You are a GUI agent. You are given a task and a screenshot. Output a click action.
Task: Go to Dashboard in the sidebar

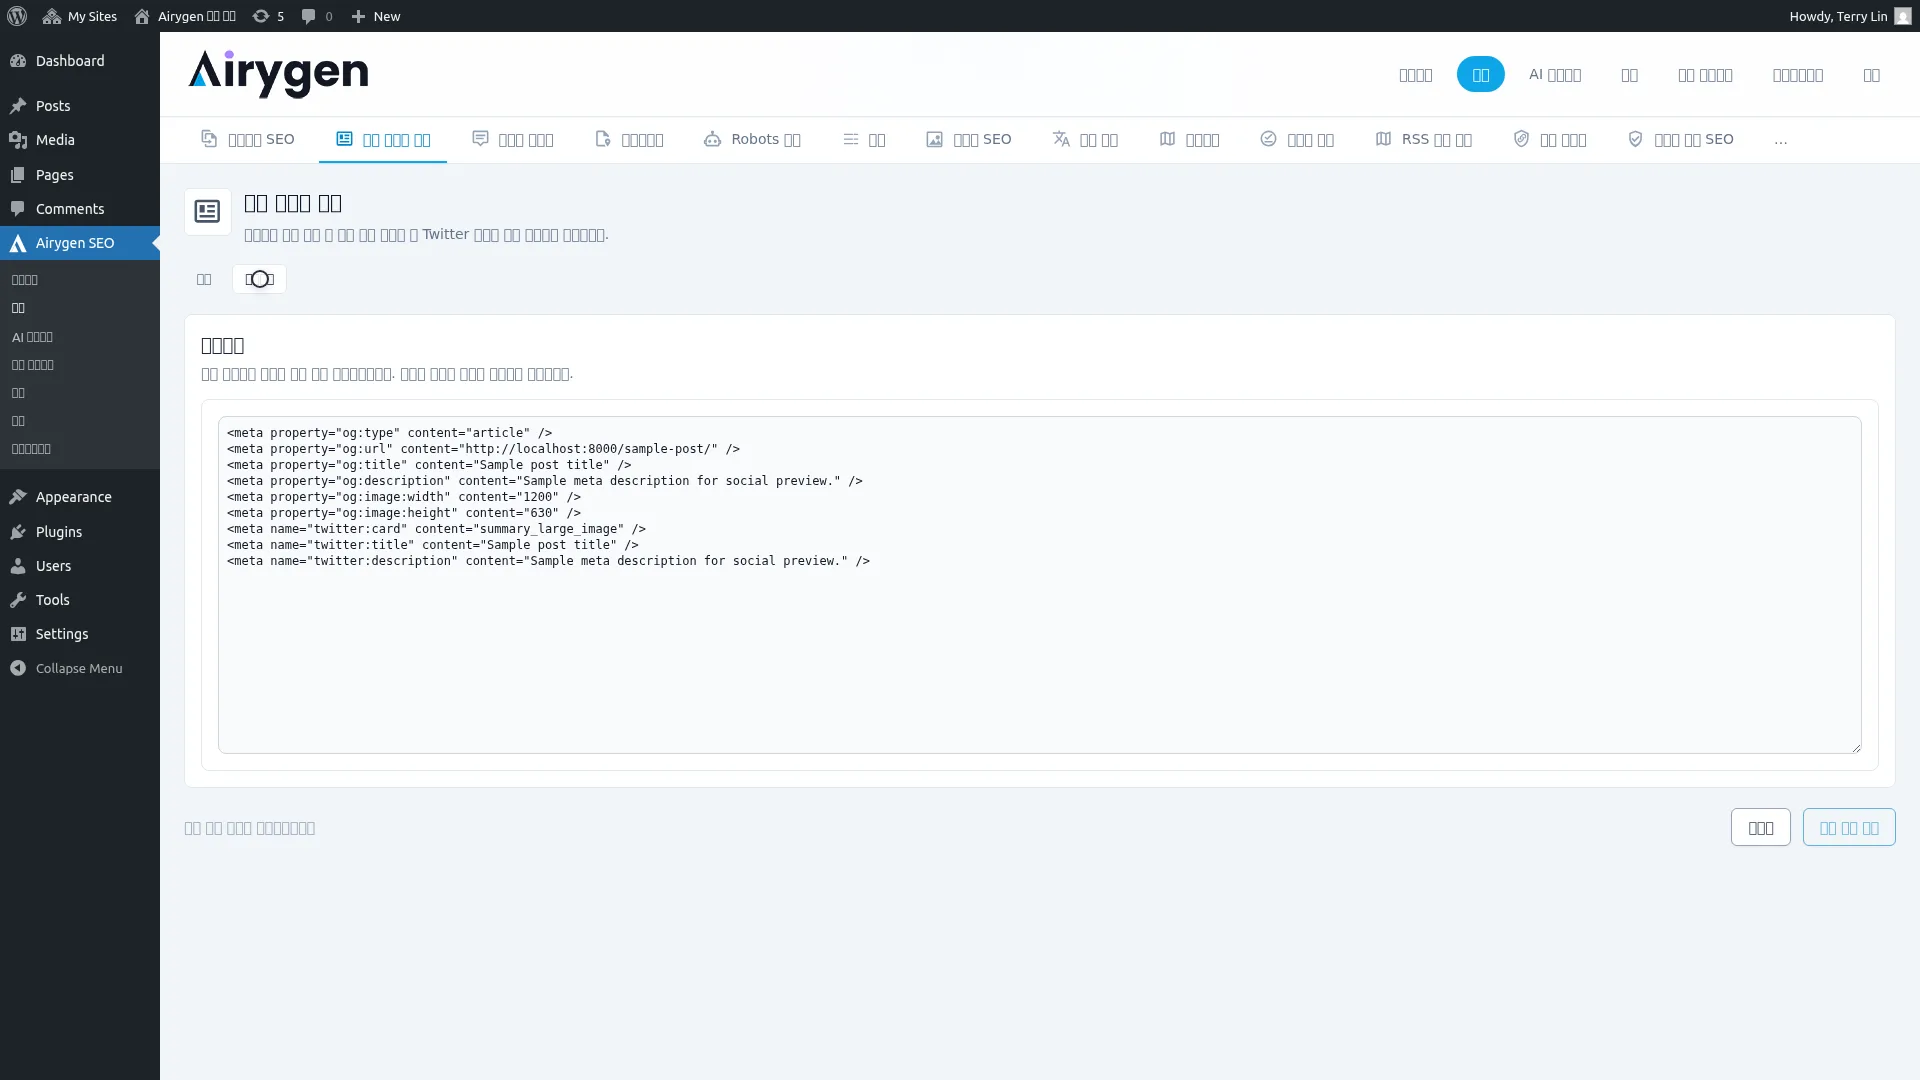[x=80, y=61]
